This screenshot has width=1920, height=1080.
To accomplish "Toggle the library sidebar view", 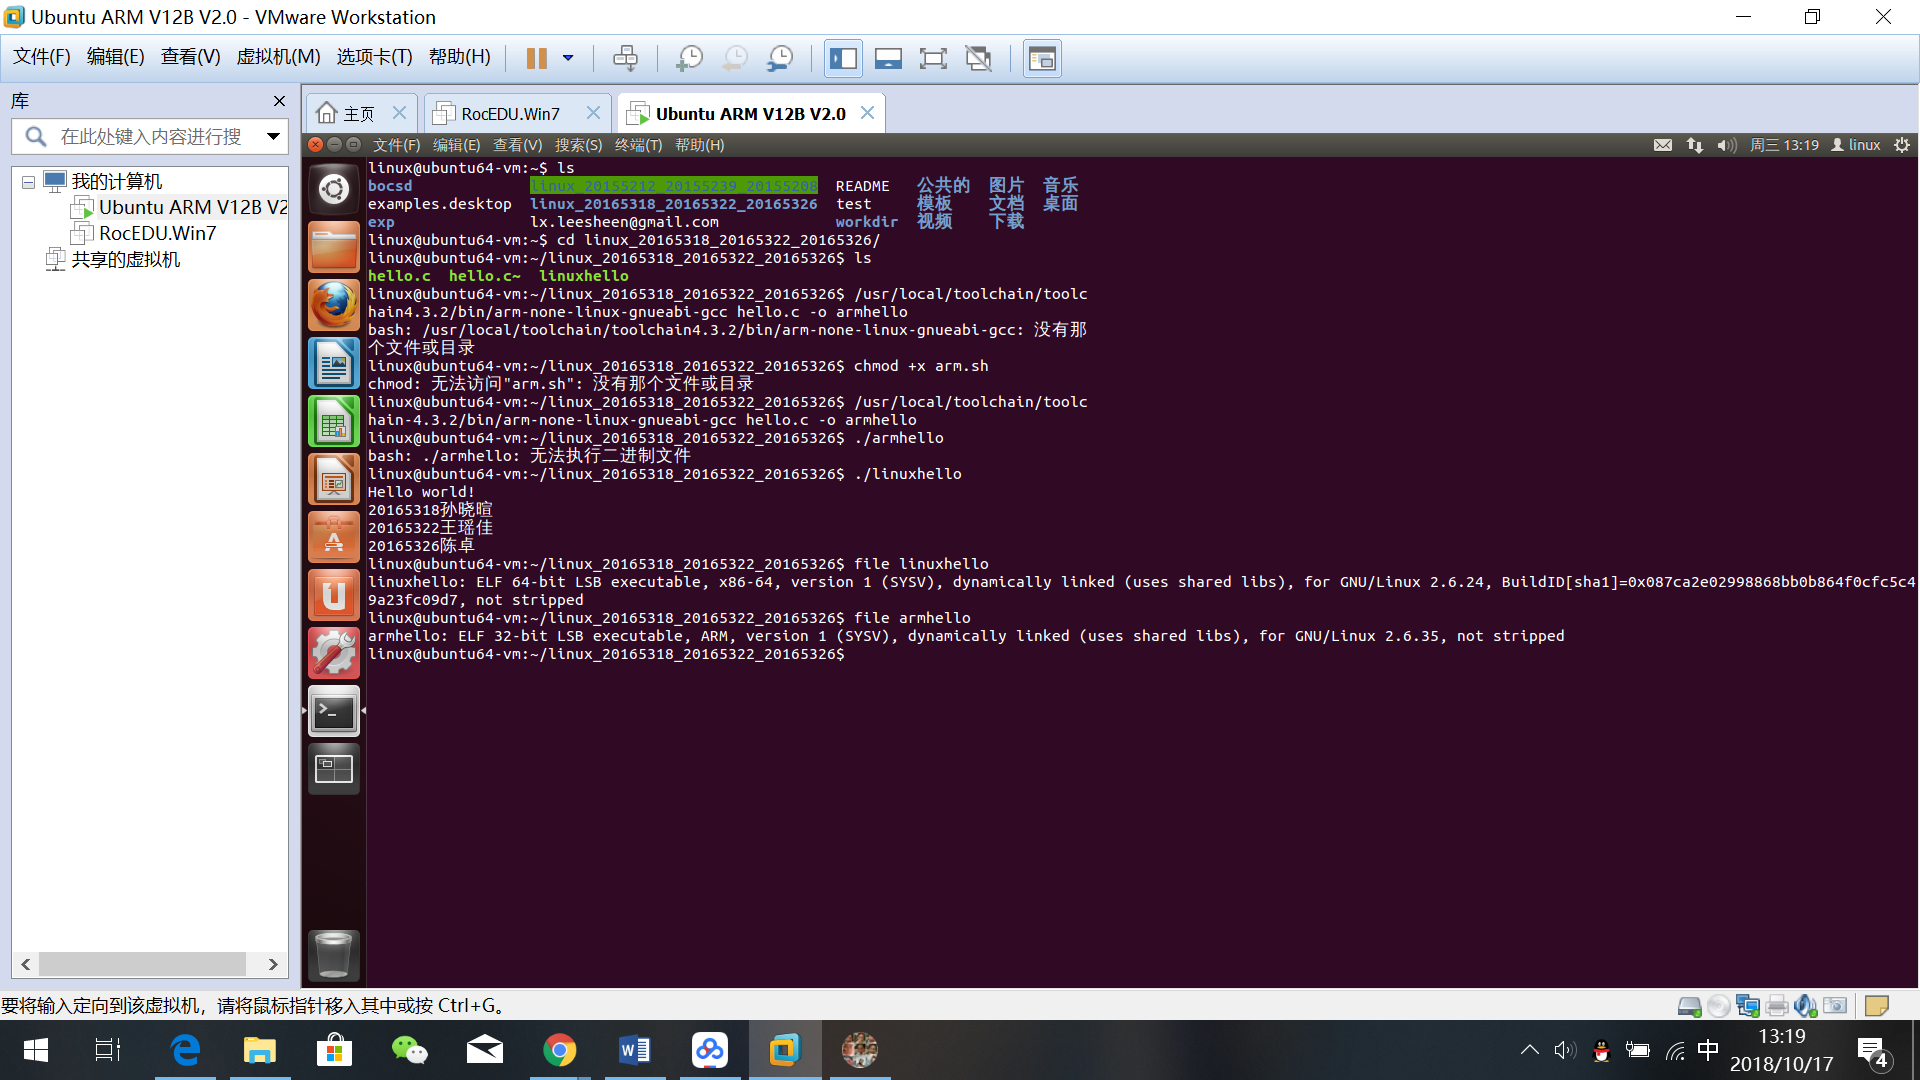I will (x=843, y=58).
